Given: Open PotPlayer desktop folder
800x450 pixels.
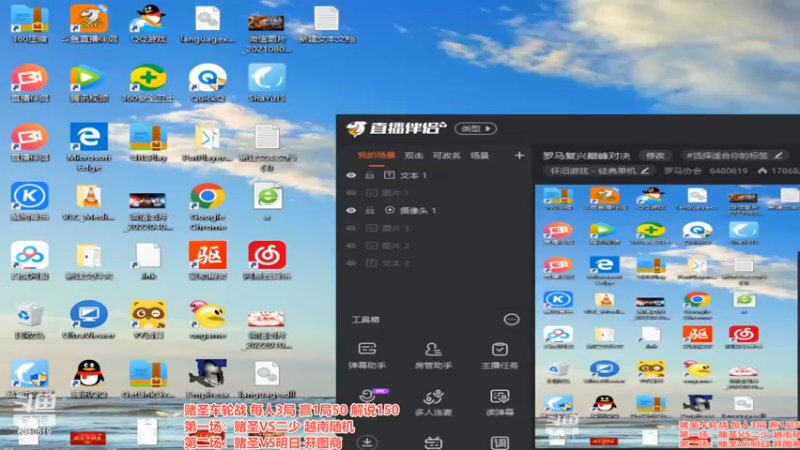Looking at the screenshot, I should [208, 143].
